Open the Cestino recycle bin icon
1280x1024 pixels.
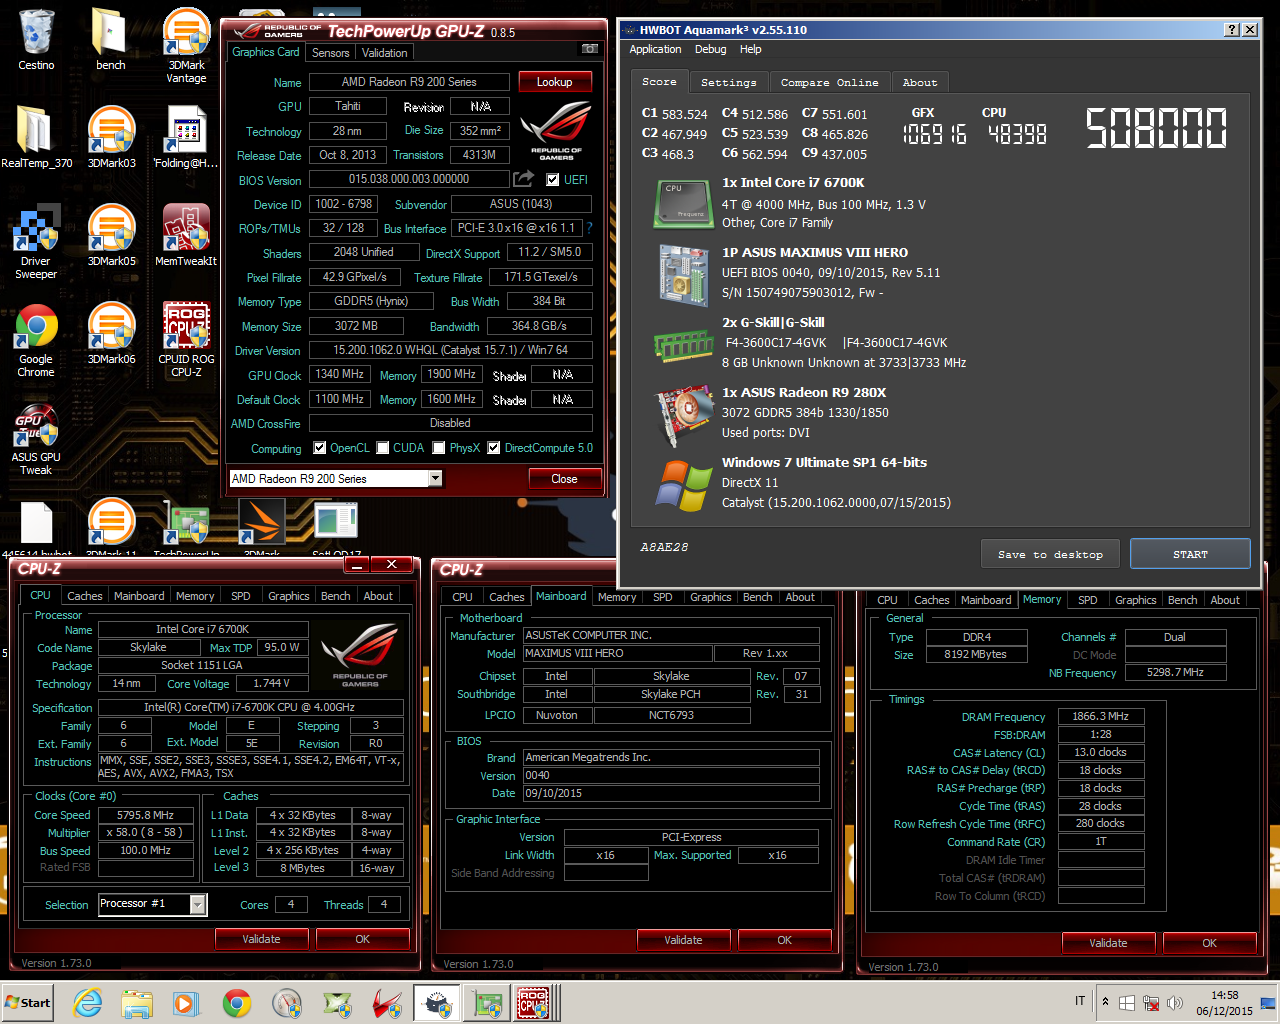[36, 40]
